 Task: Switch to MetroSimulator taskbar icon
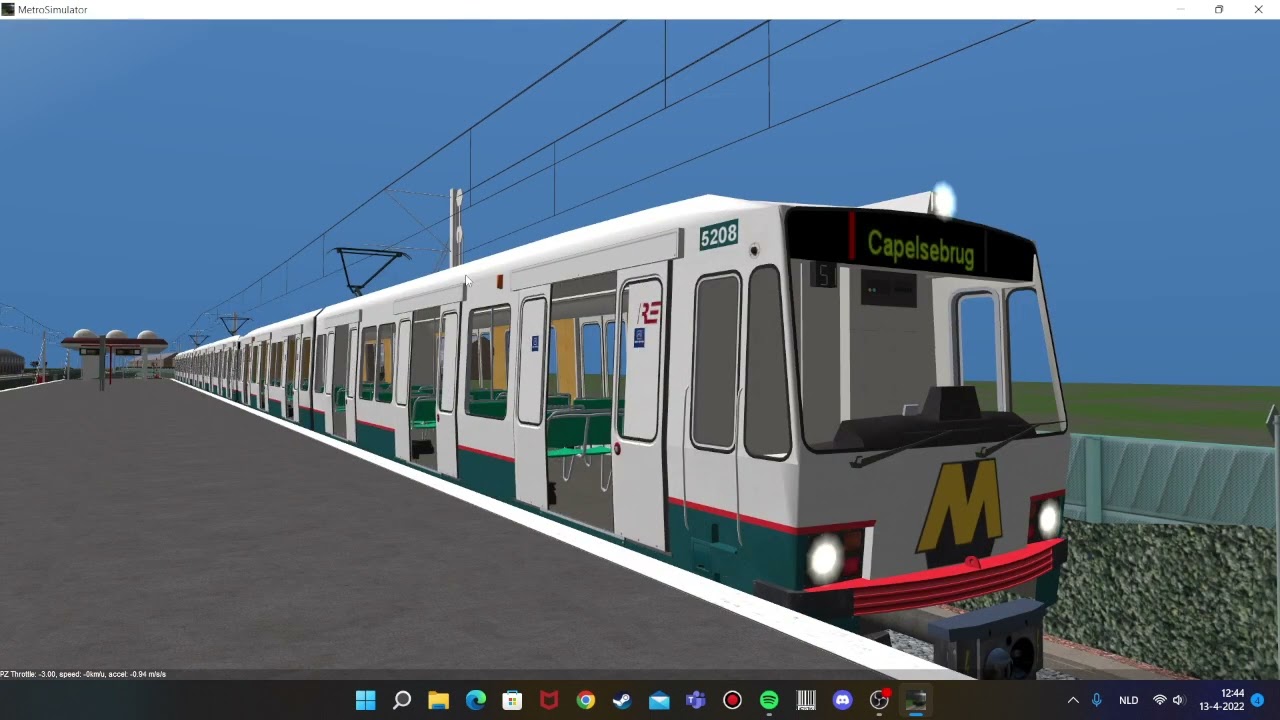tap(916, 700)
